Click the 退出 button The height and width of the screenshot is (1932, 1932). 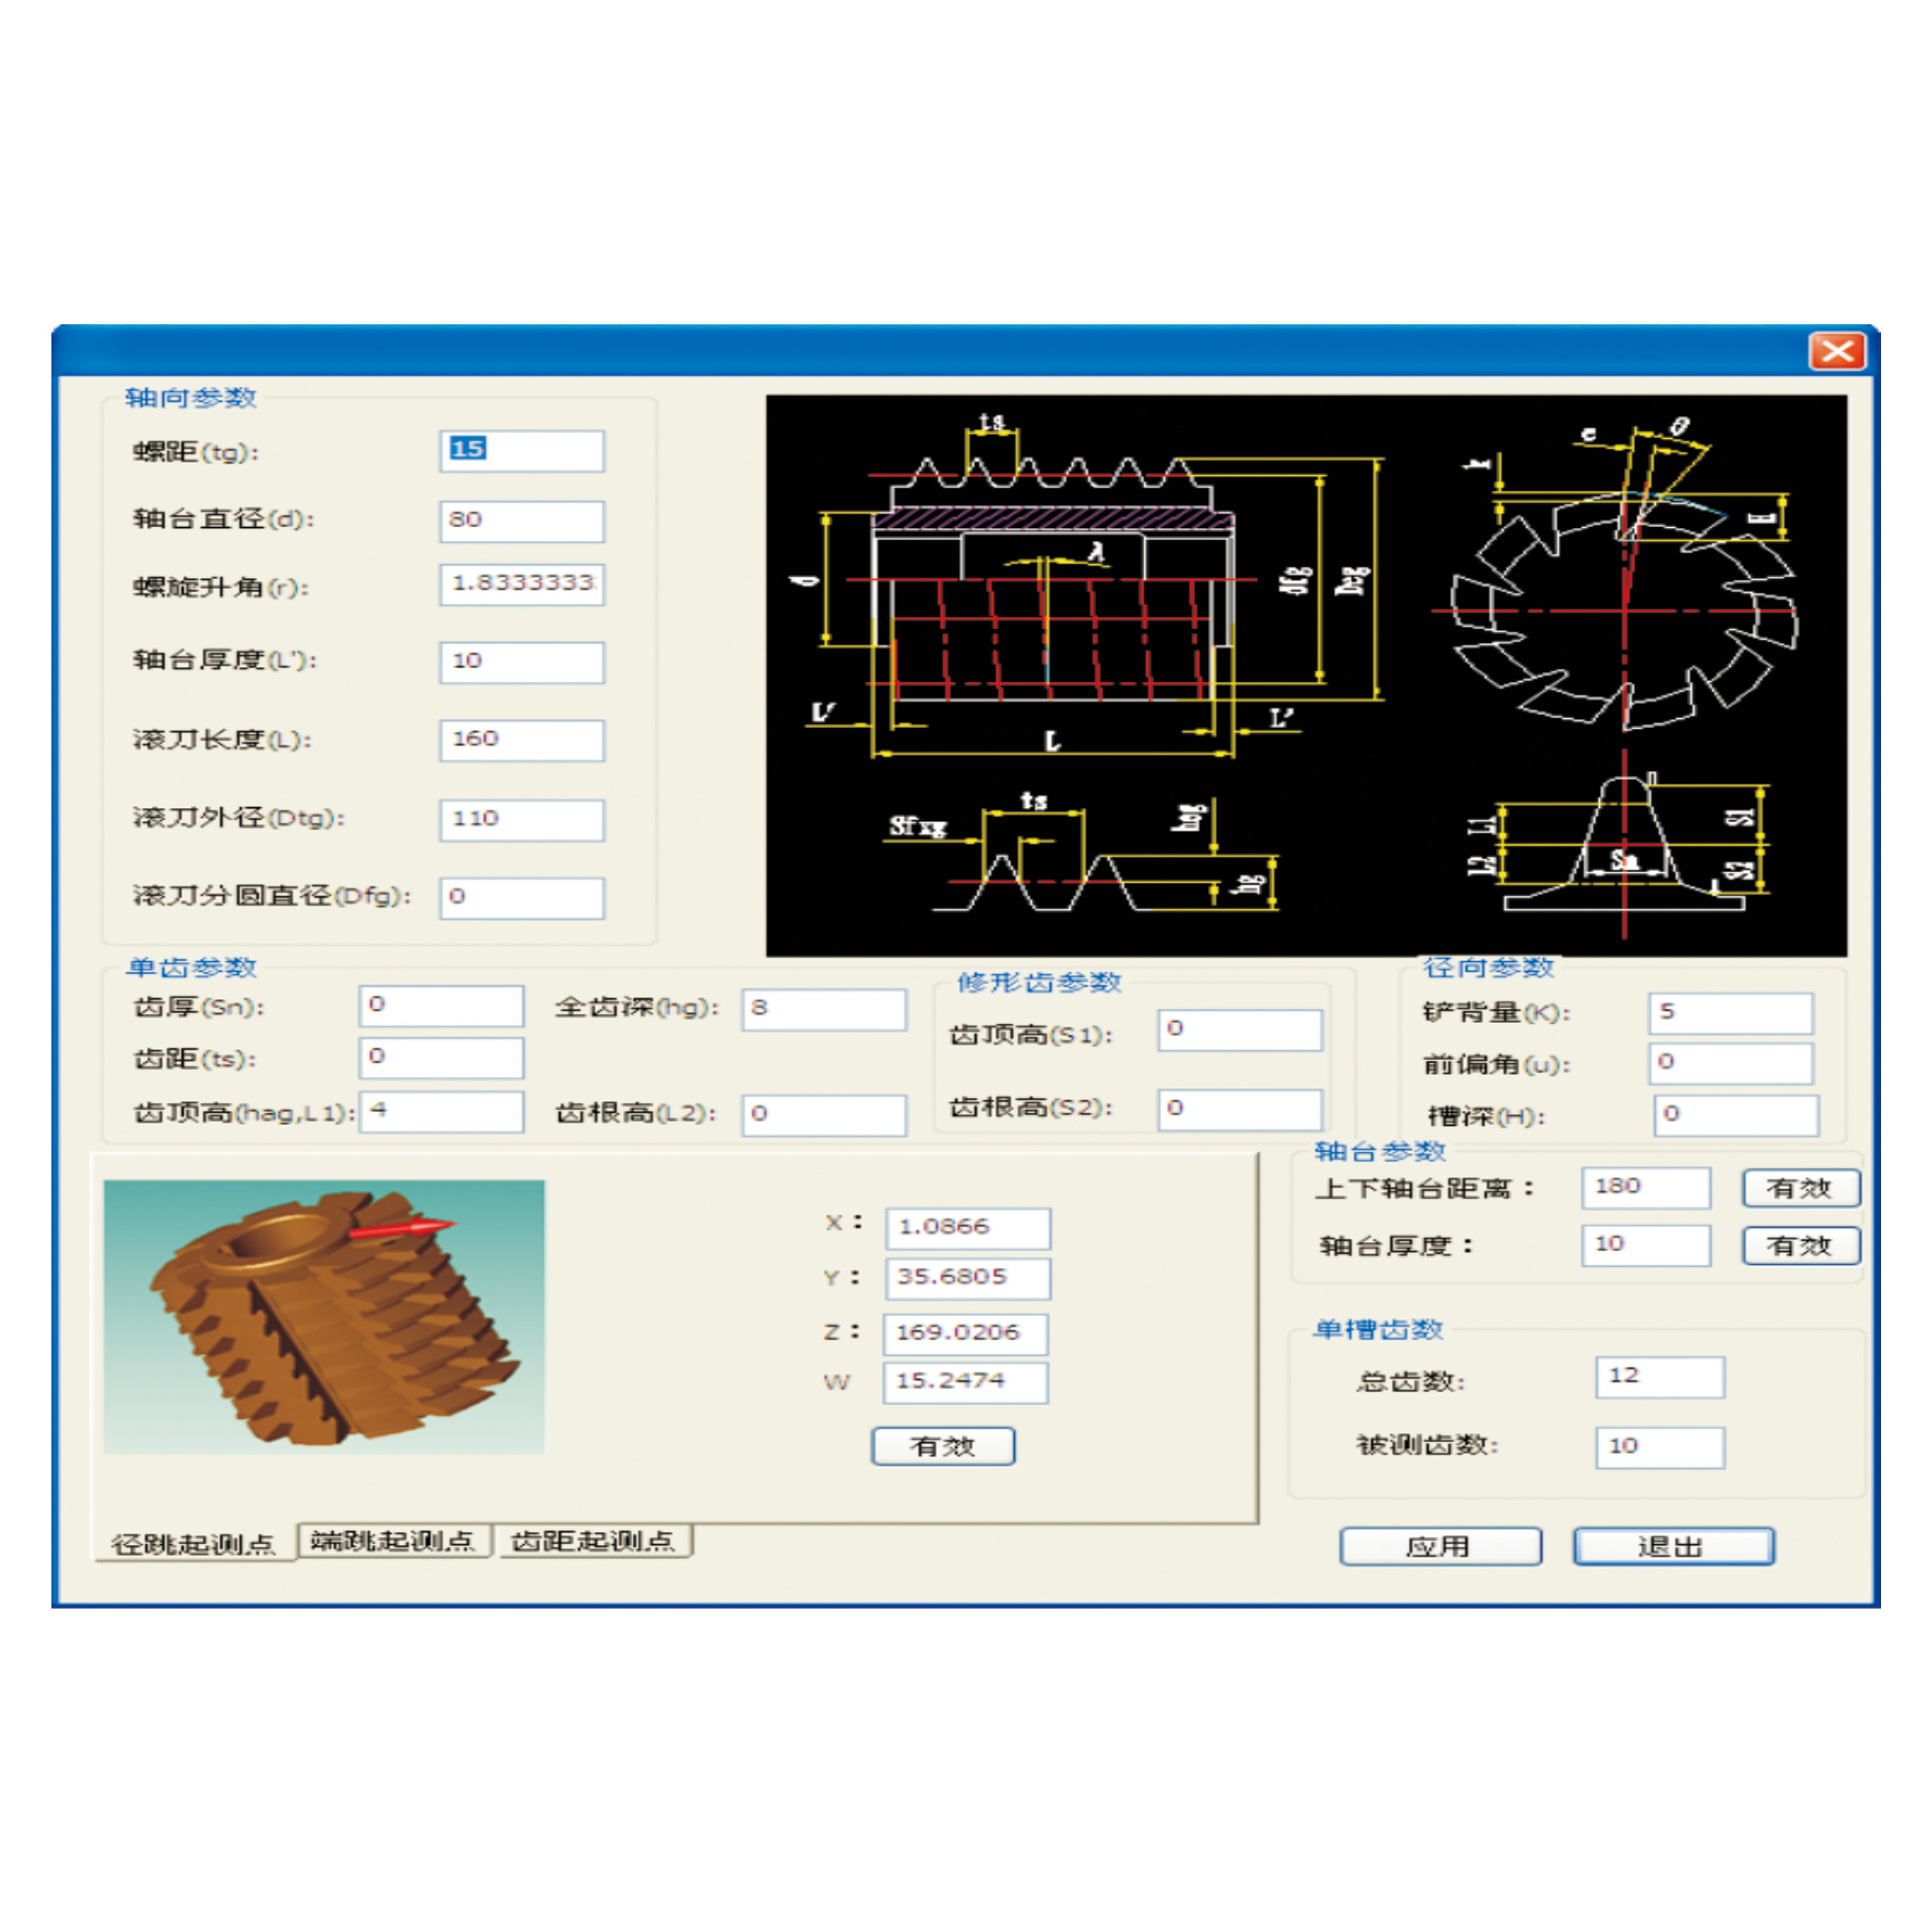point(1673,1546)
